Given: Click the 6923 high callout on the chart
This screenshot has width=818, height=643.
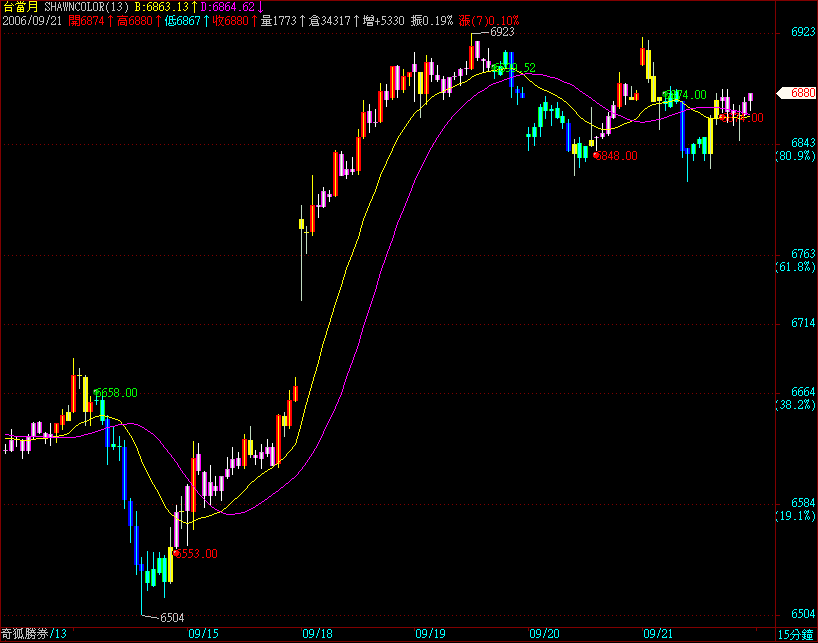Looking at the screenshot, I should pyautogui.click(x=502, y=32).
